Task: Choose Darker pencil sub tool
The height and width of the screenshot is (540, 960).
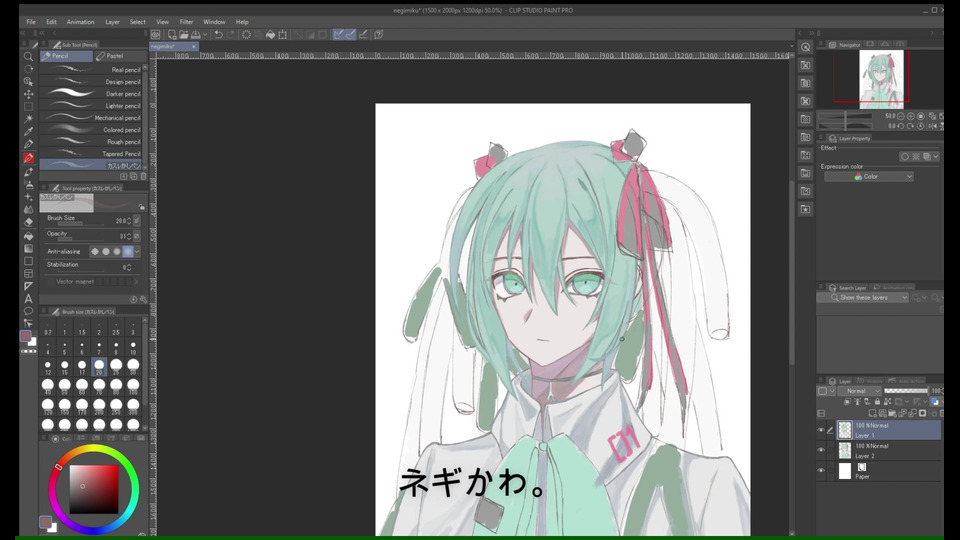Action: pyautogui.click(x=92, y=94)
